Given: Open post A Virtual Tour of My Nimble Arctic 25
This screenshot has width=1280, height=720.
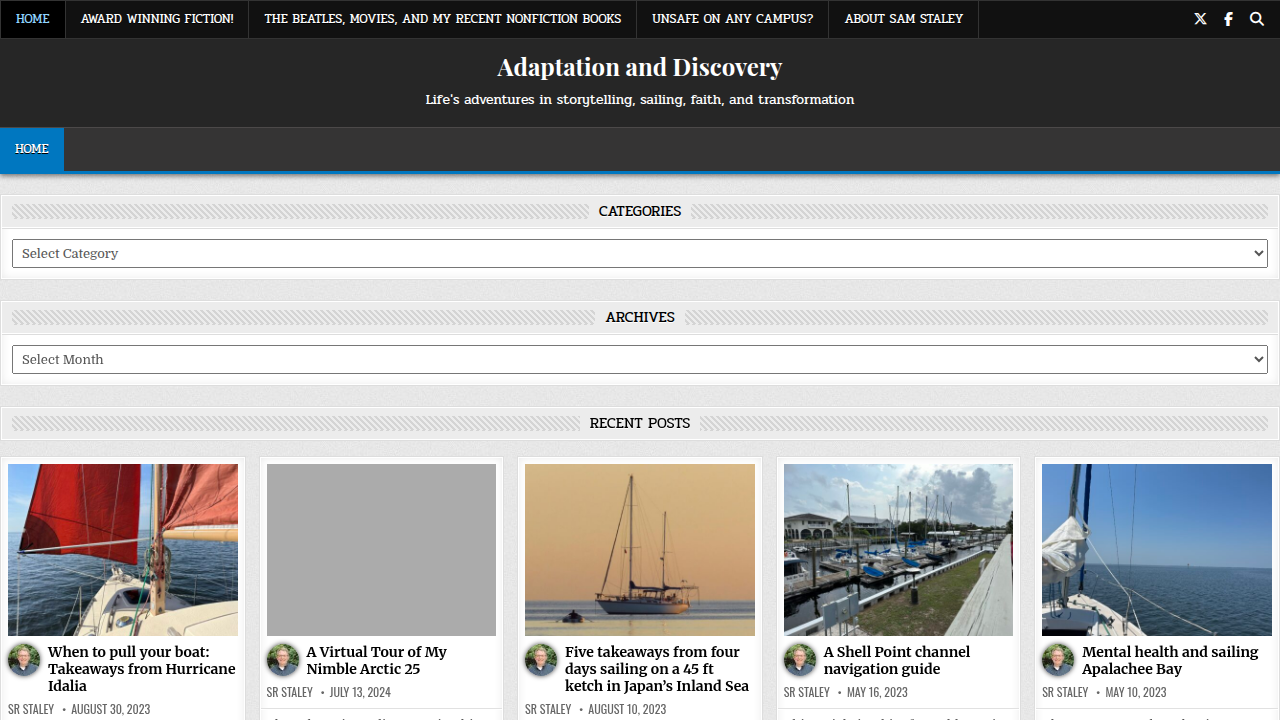Looking at the screenshot, I should point(377,660).
